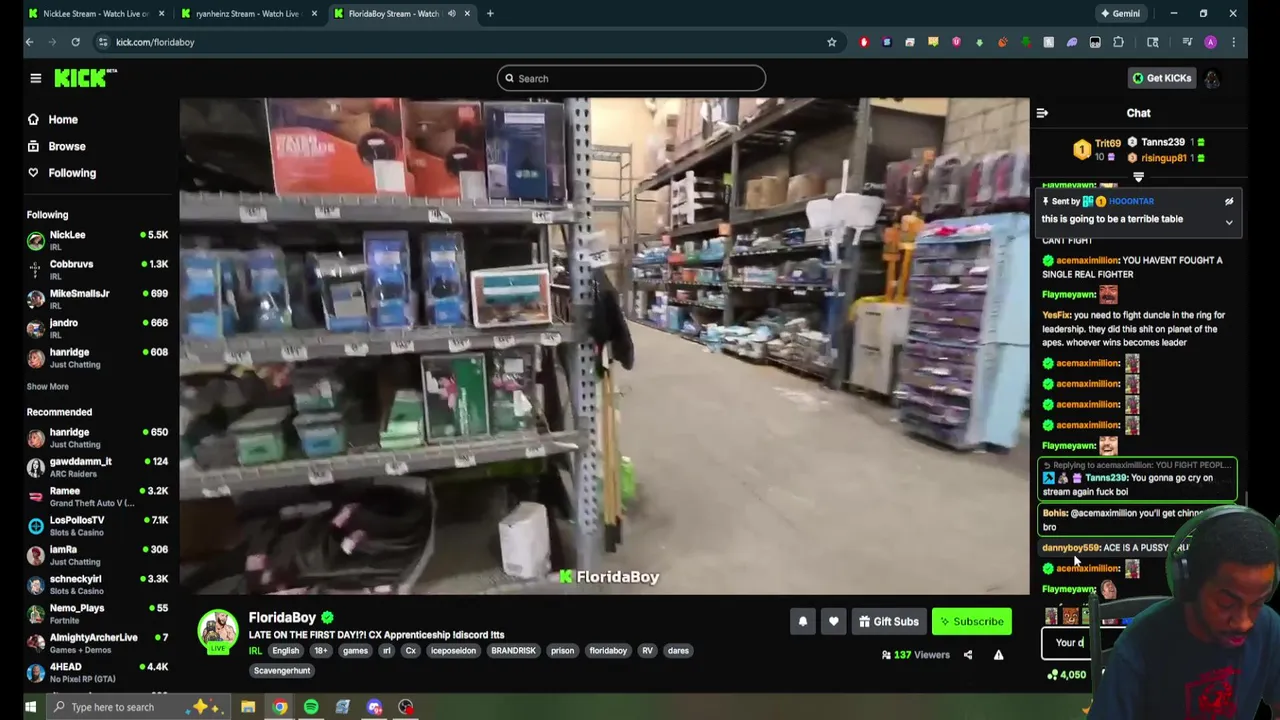Go to Home in sidebar
Image resolution: width=1280 pixels, height=720 pixels.
tap(62, 119)
